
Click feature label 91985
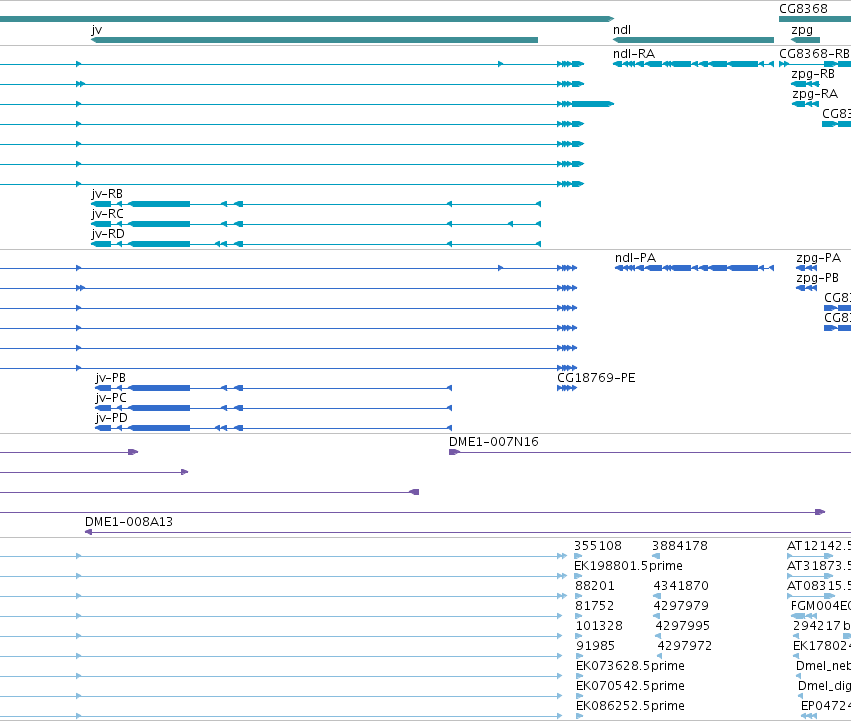pos(595,646)
